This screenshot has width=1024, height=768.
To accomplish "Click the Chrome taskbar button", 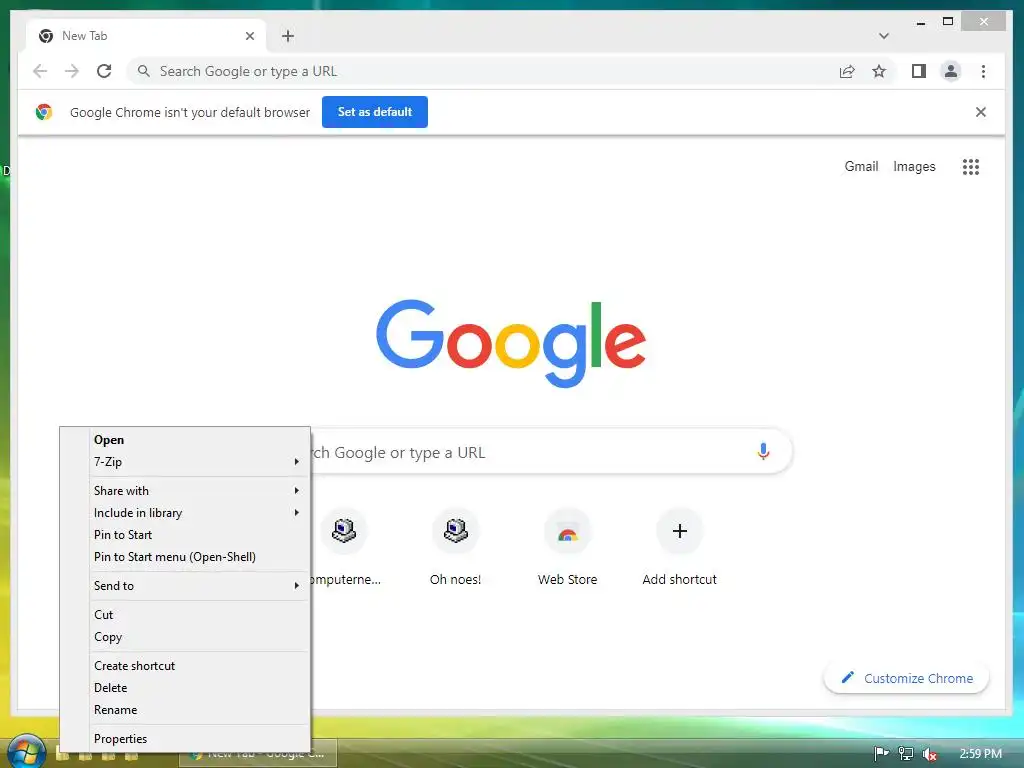I will coord(259,754).
